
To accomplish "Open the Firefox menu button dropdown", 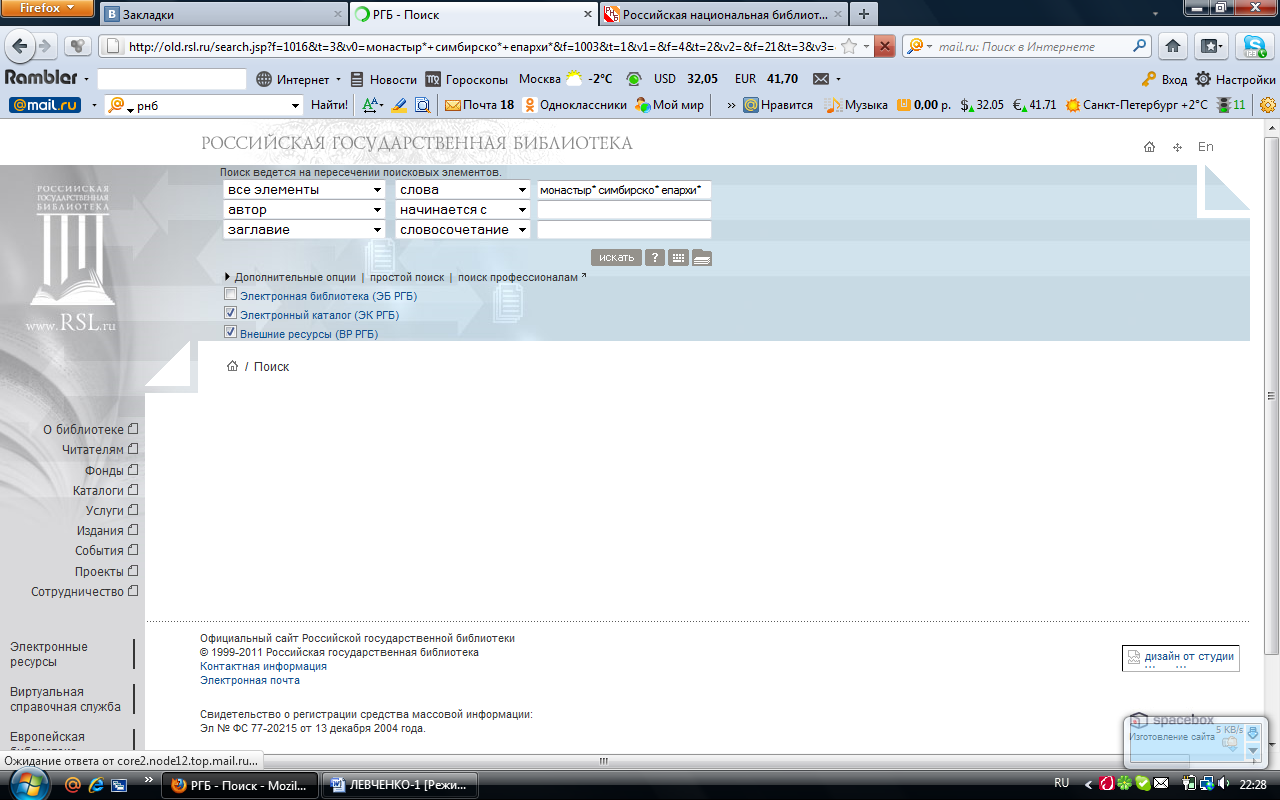I will [x=48, y=8].
